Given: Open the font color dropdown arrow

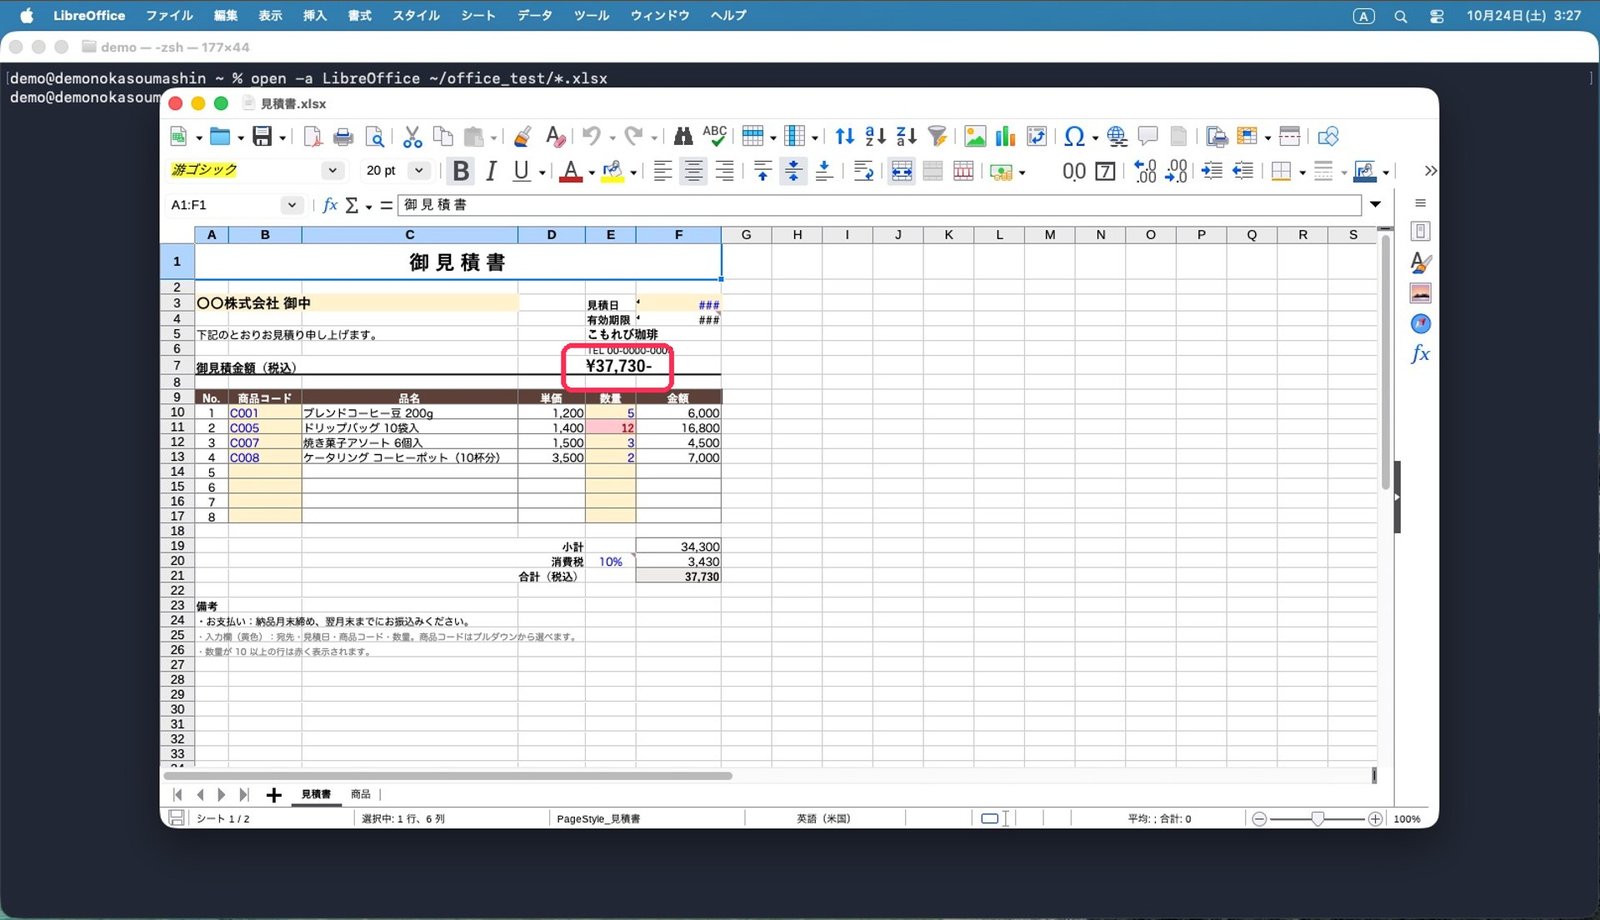Looking at the screenshot, I should 592,173.
